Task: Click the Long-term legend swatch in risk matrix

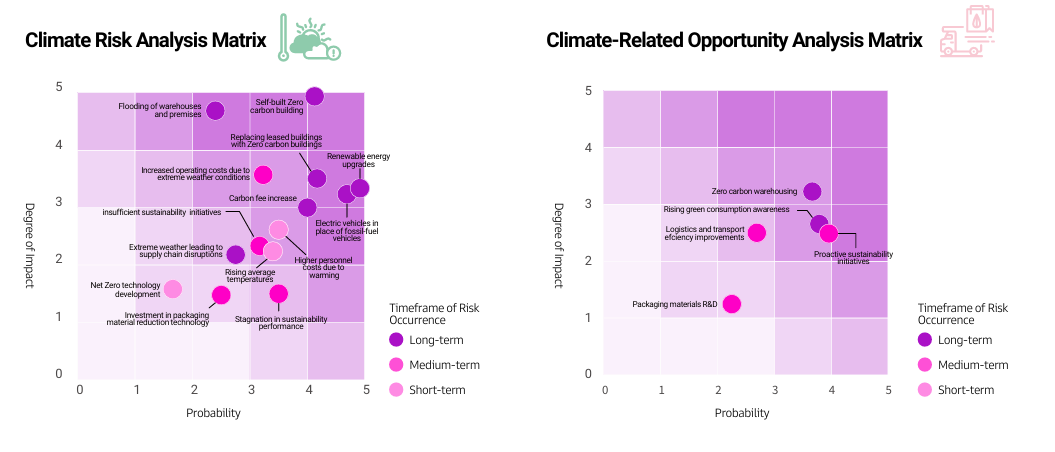Action: (397, 339)
